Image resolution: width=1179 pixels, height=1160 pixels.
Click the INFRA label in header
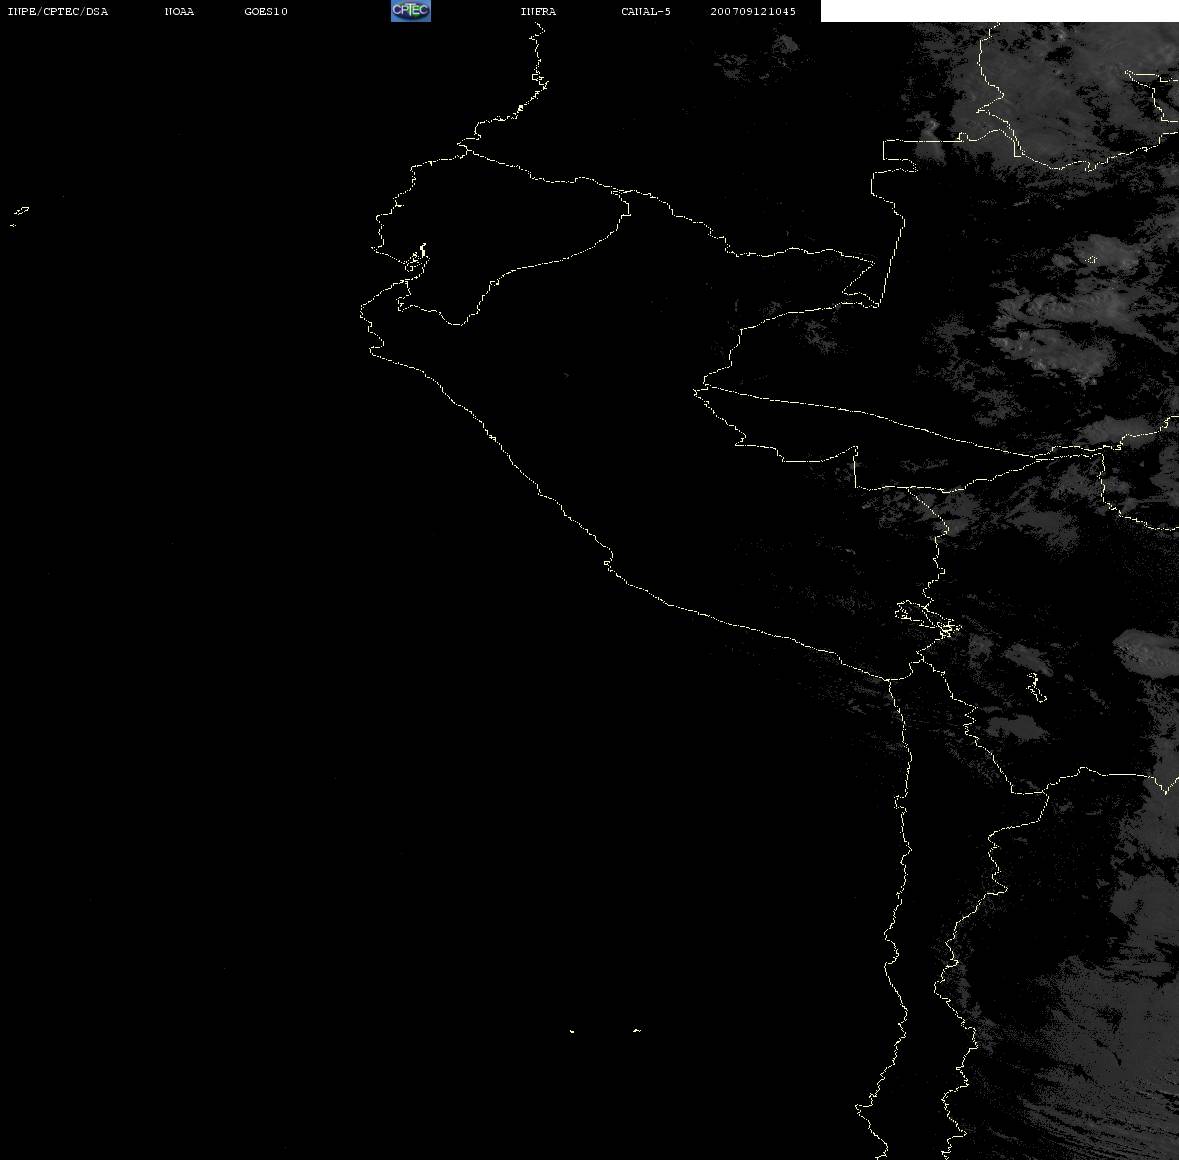point(538,11)
